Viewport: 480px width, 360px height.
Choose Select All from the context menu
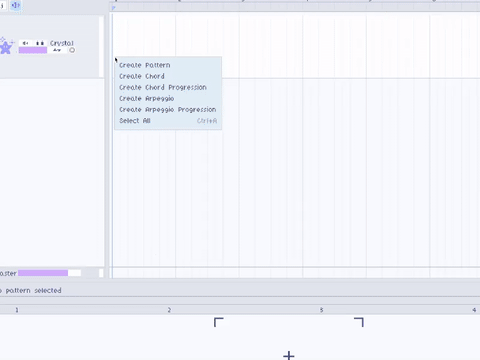(168, 121)
